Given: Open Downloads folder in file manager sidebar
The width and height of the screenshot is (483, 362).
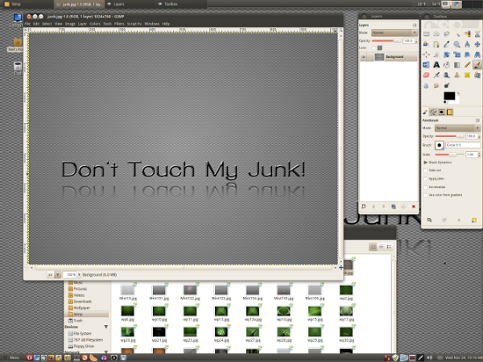Looking at the screenshot, I should pyautogui.click(x=80, y=301).
